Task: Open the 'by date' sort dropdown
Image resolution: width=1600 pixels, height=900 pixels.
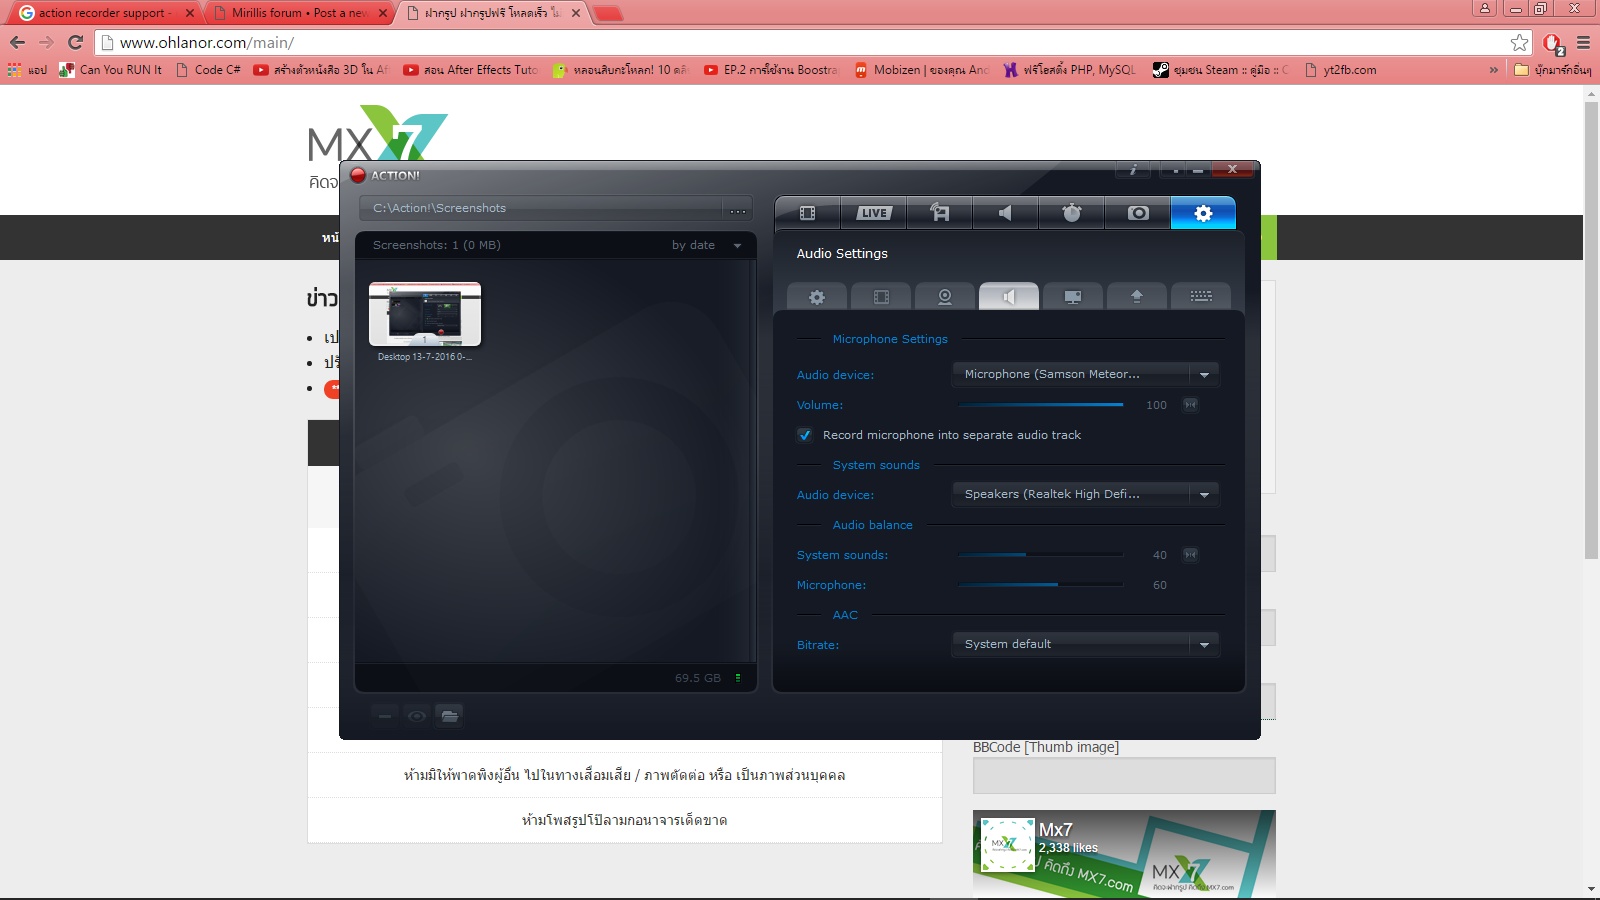Action: pos(707,245)
